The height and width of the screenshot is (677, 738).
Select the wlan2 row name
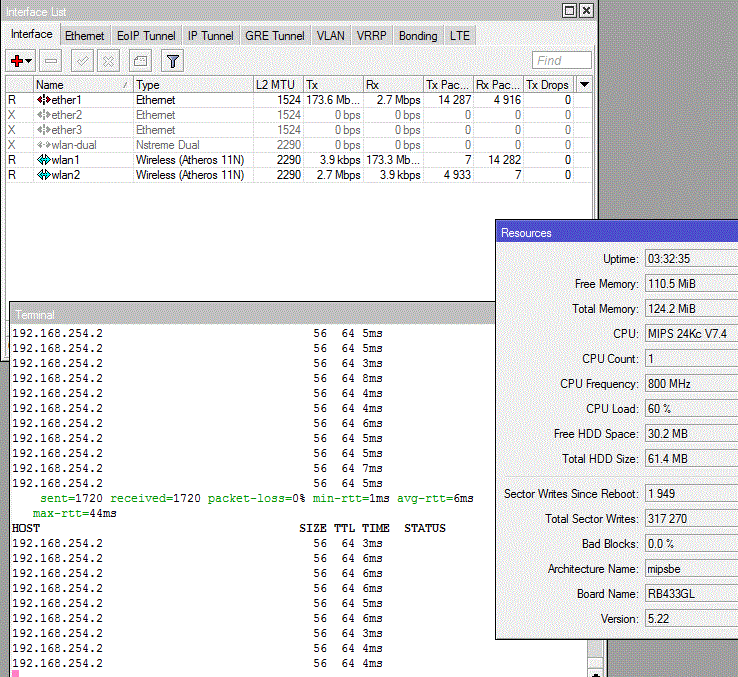(65, 175)
